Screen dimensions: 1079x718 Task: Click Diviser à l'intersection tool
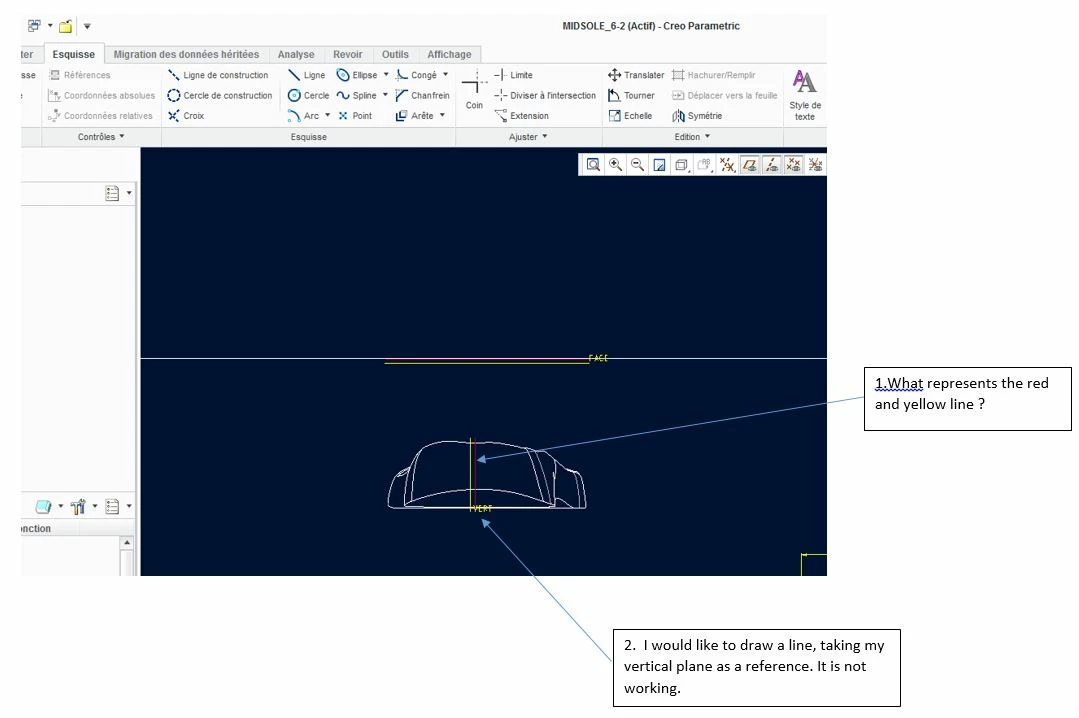coord(545,96)
